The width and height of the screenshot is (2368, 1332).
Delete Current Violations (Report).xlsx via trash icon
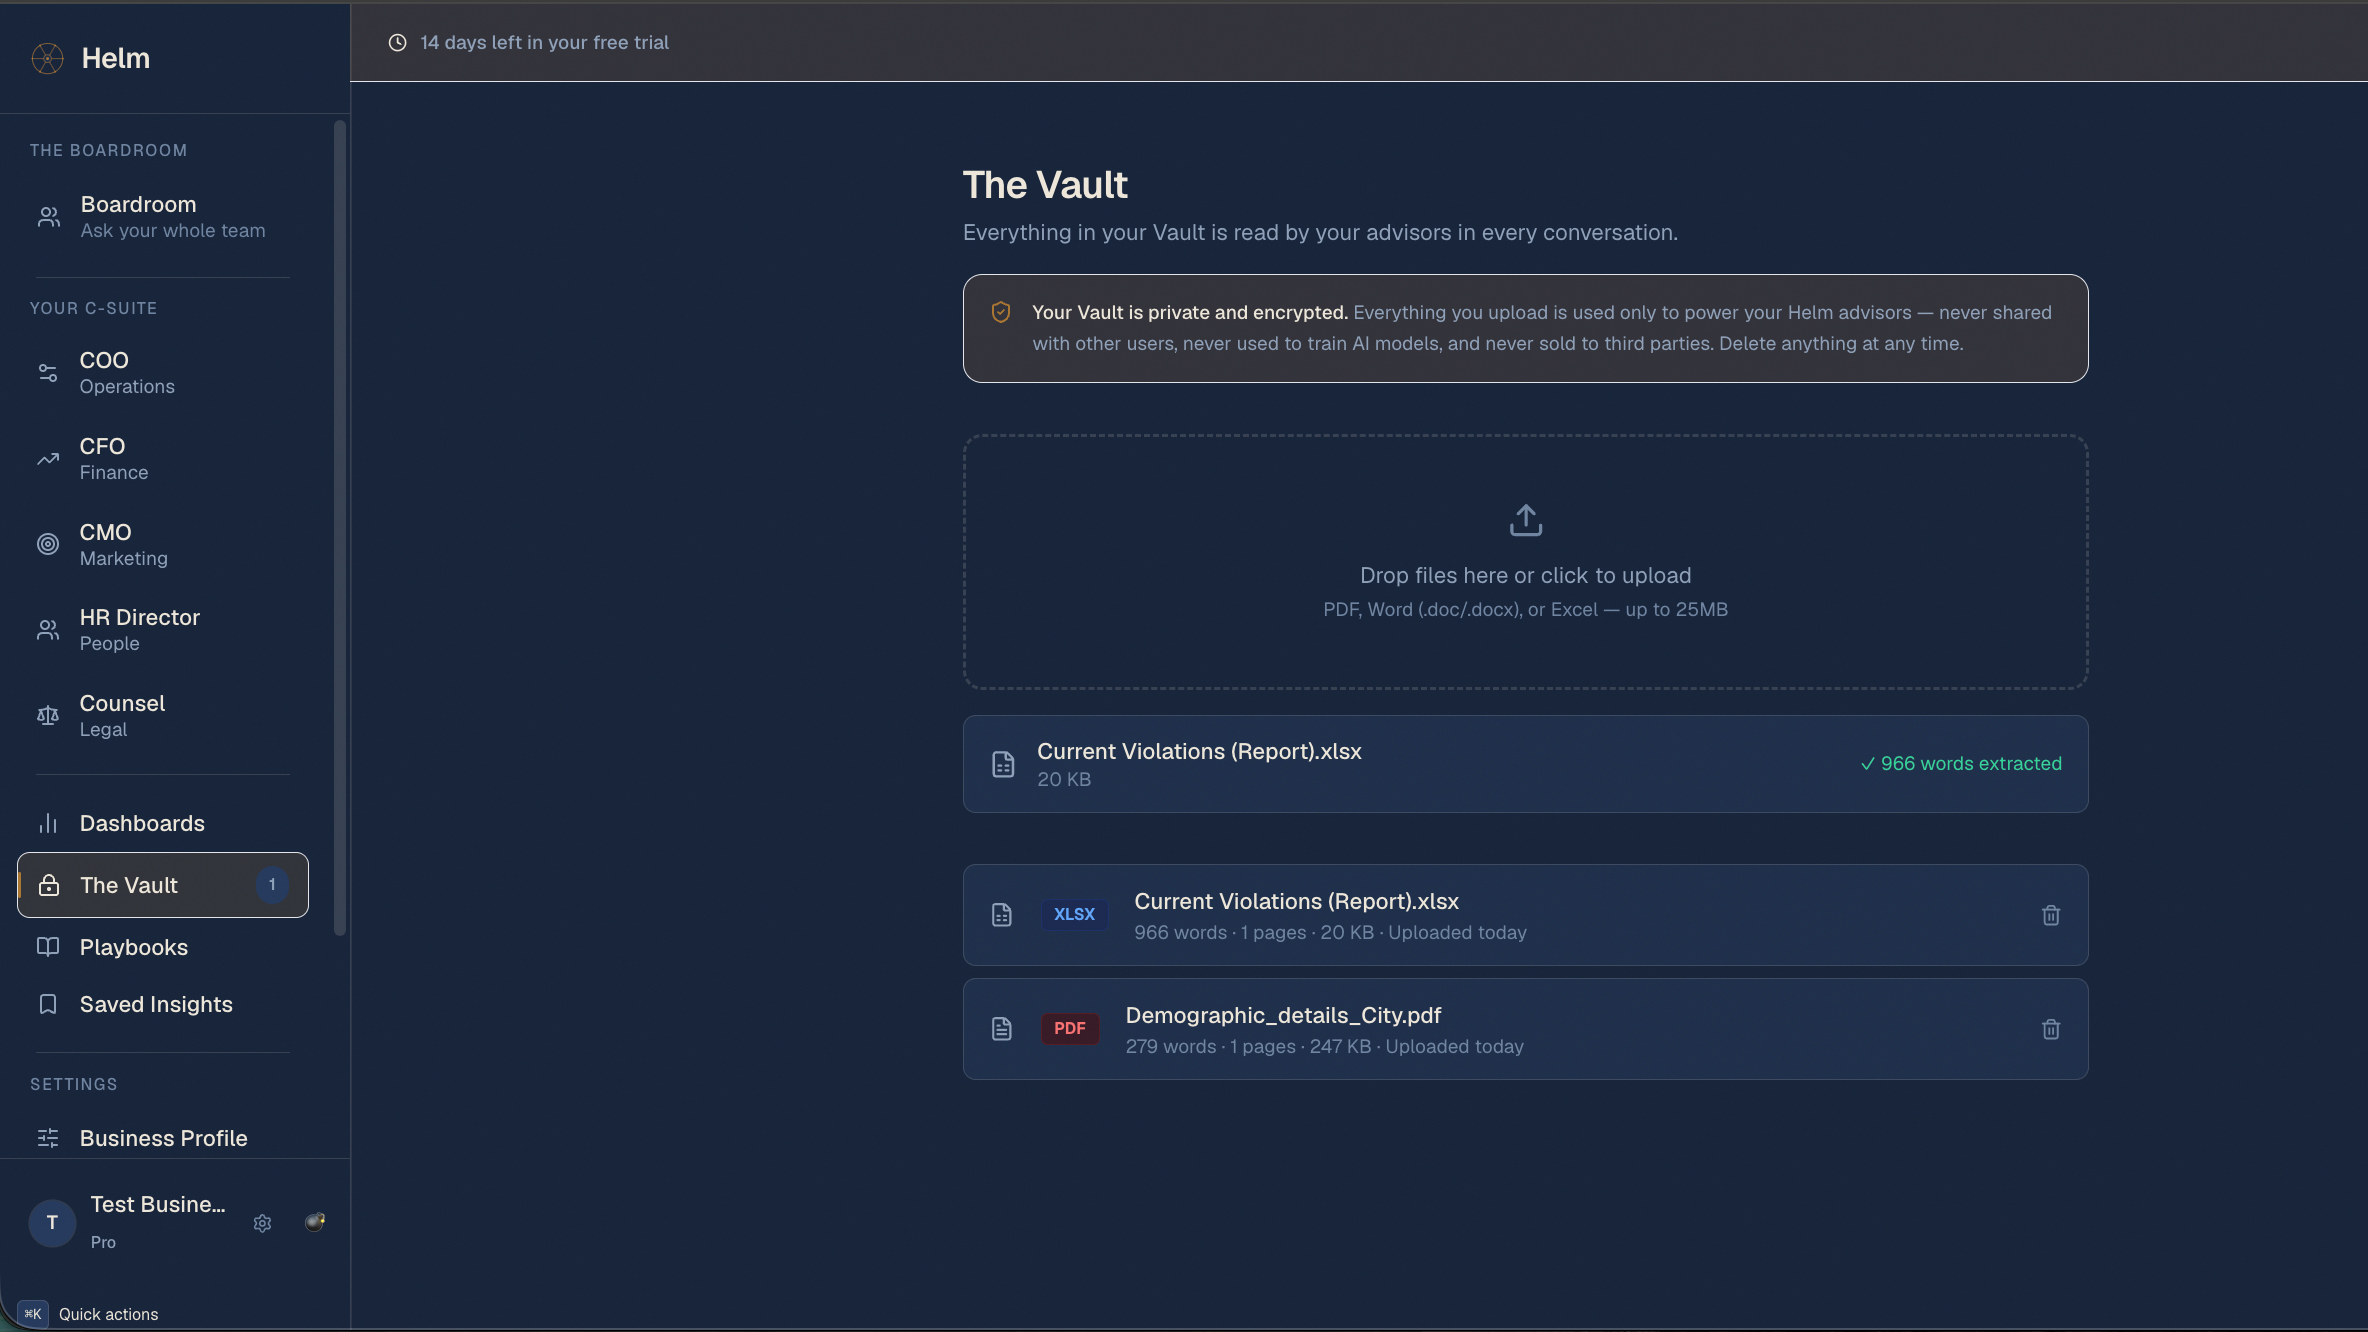click(x=2051, y=915)
